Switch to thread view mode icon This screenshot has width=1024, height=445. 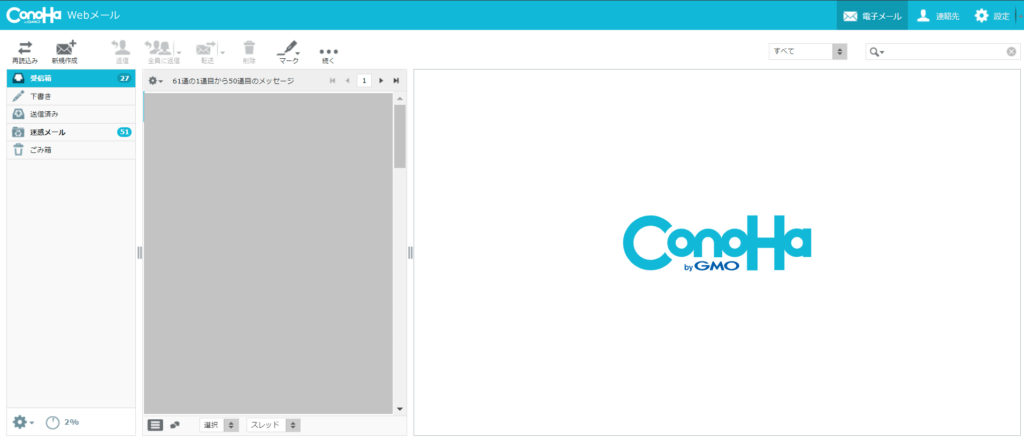tap(175, 425)
